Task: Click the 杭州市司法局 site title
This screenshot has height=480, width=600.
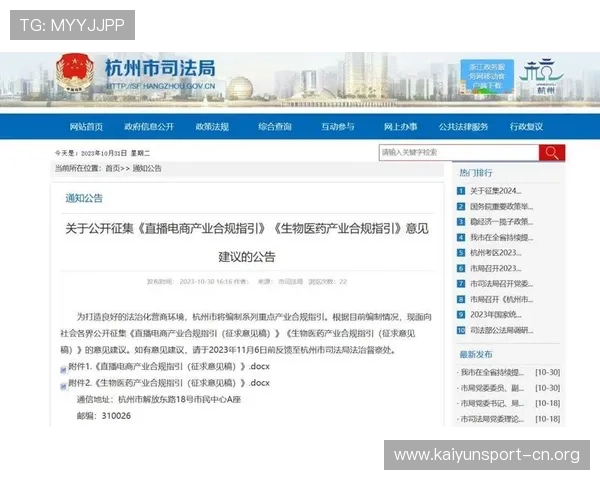Action: [x=160, y=69]
